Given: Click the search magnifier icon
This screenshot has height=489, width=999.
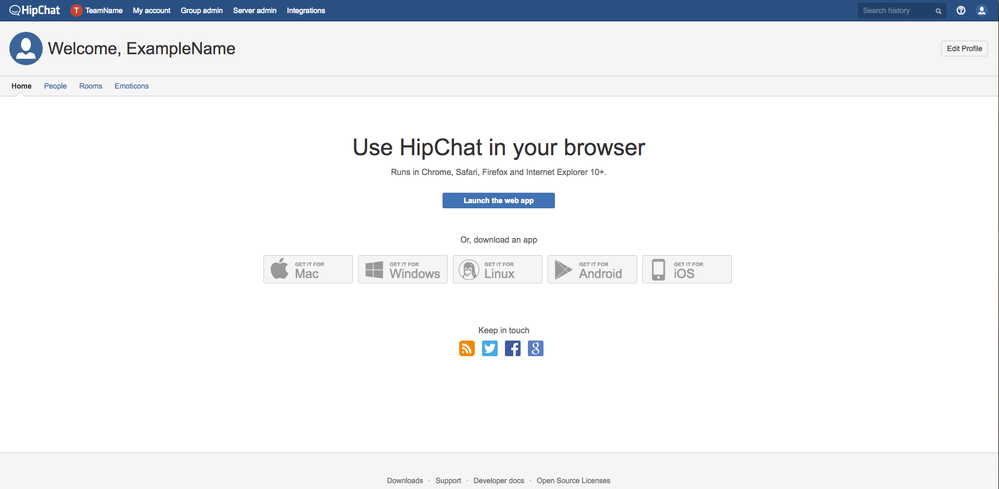Looking at the screenshot, I should [x=938, y=11].
